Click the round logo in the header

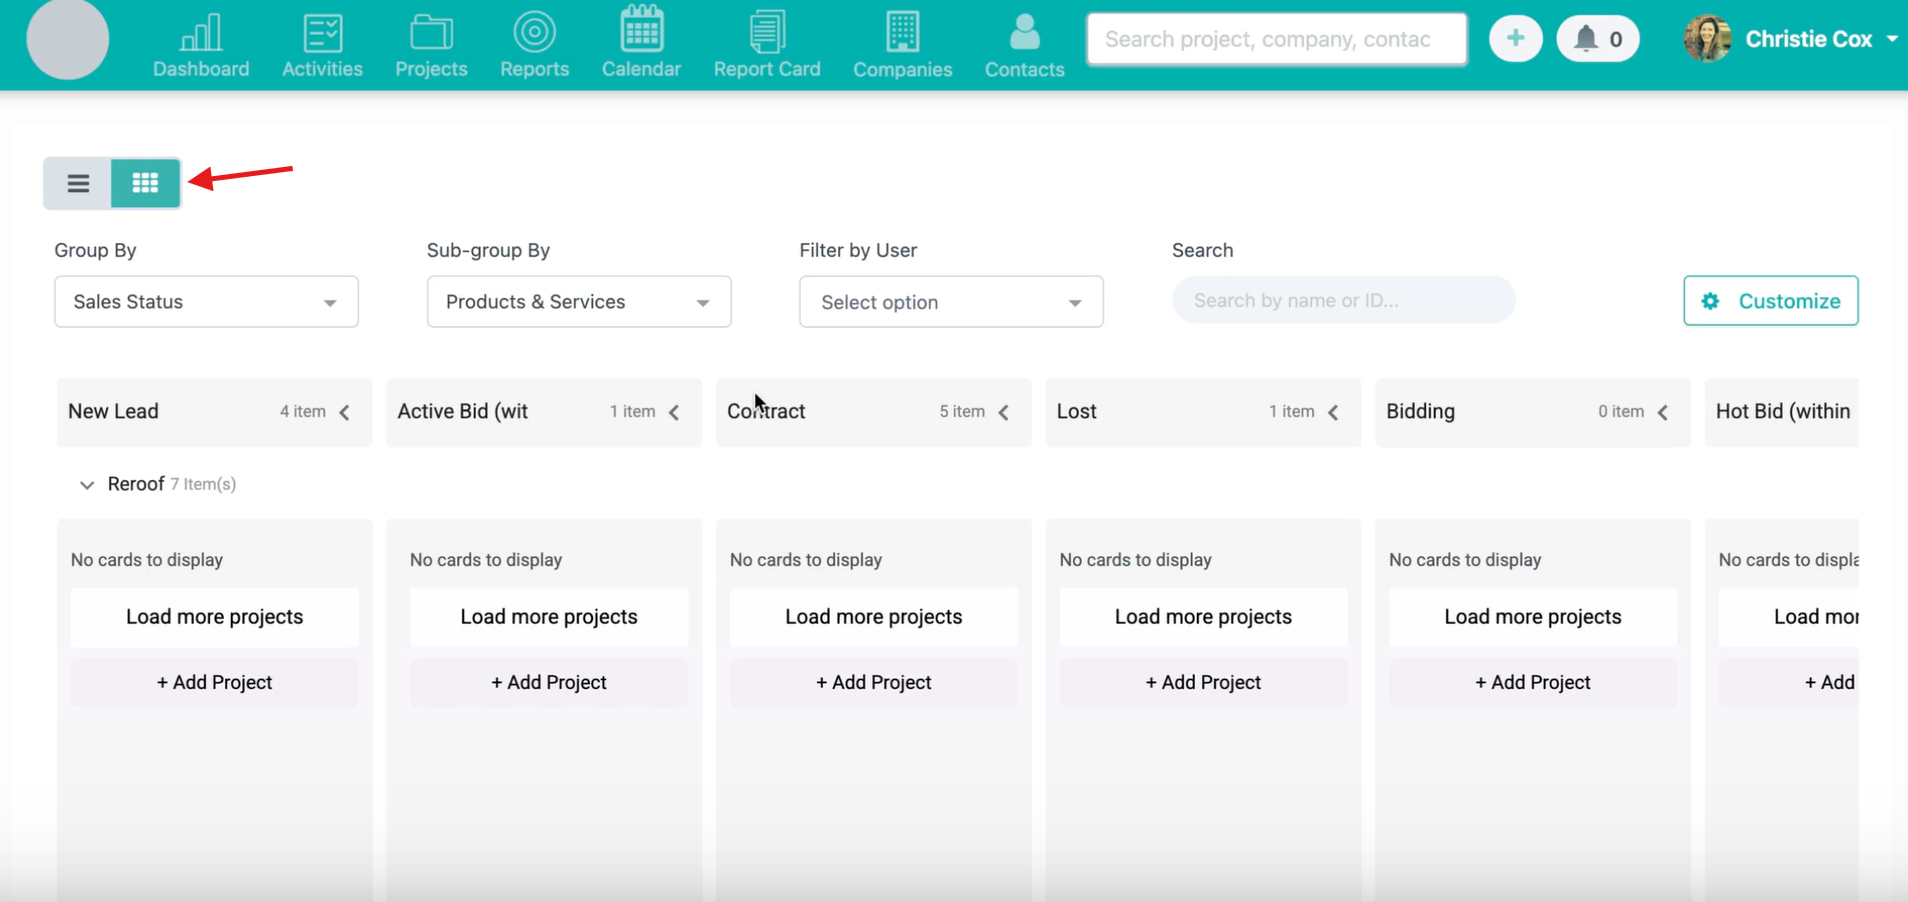(68, 39)
